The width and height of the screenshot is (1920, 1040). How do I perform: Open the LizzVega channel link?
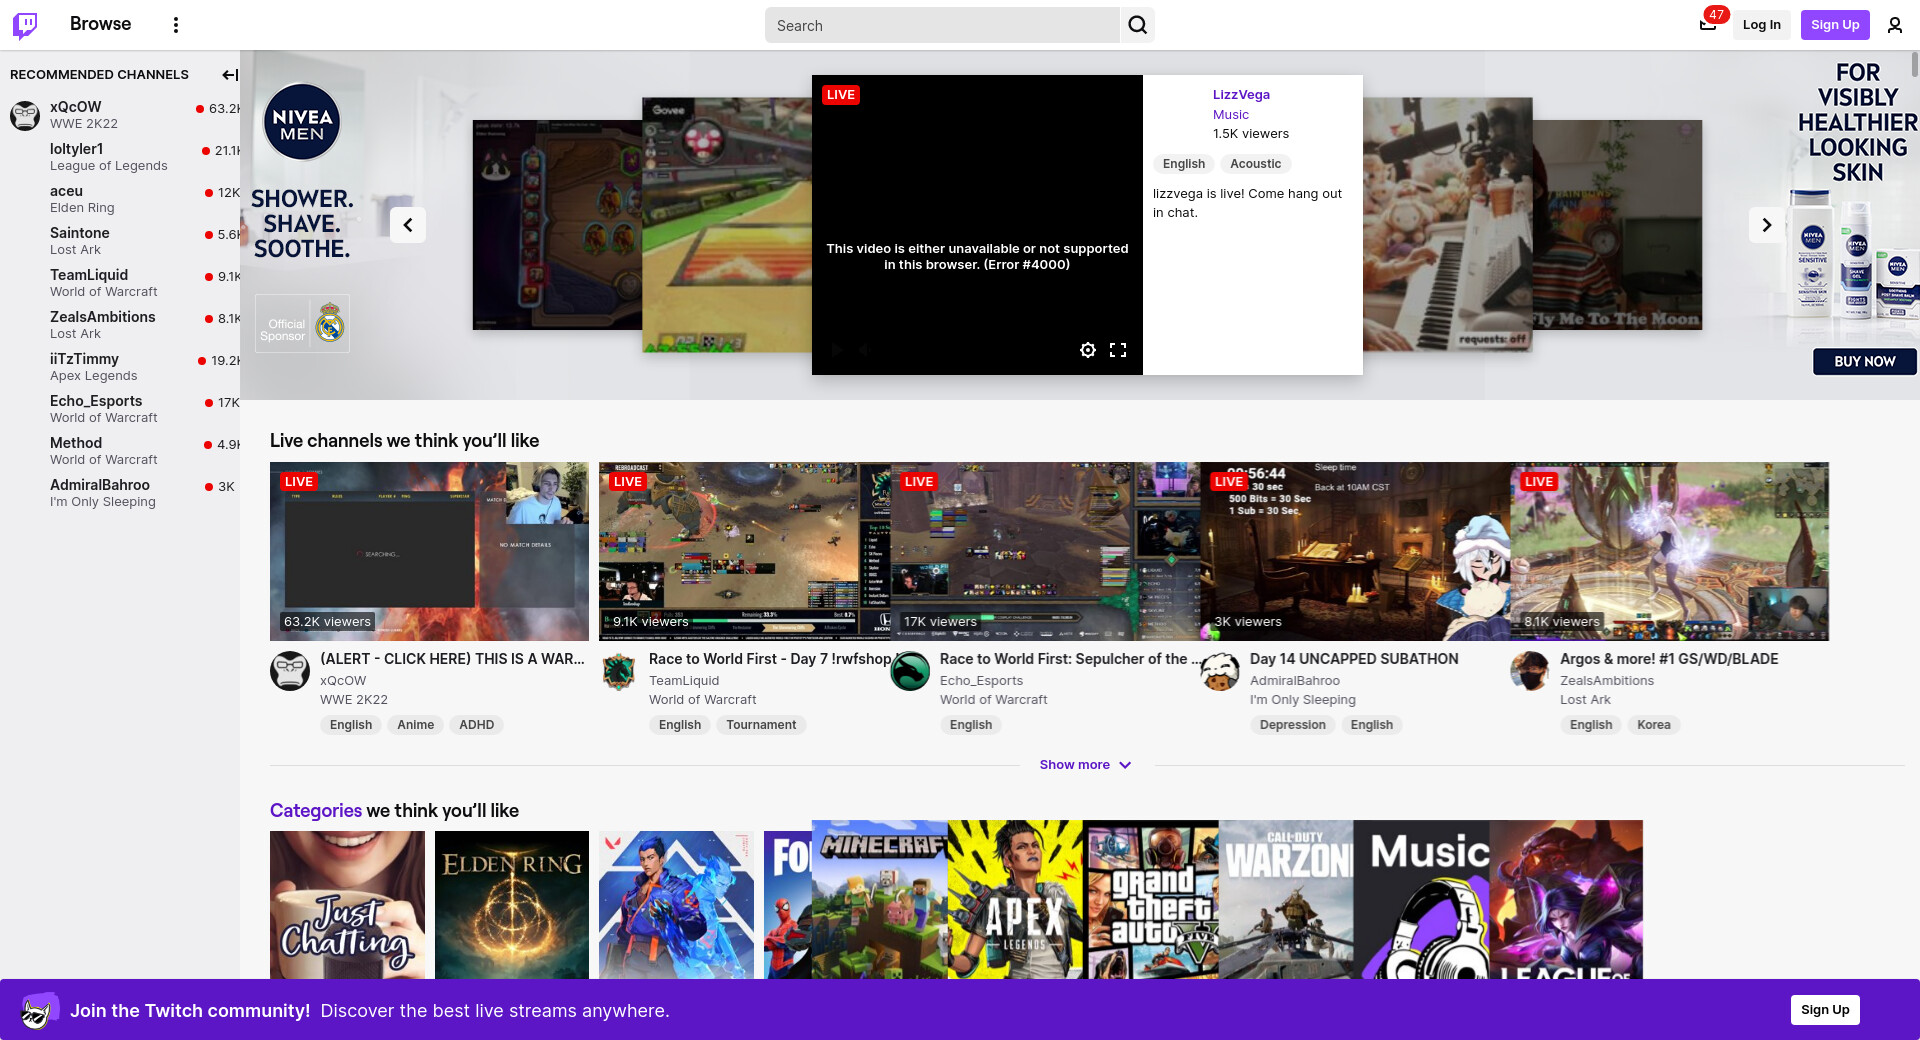tap(1241, 95)
